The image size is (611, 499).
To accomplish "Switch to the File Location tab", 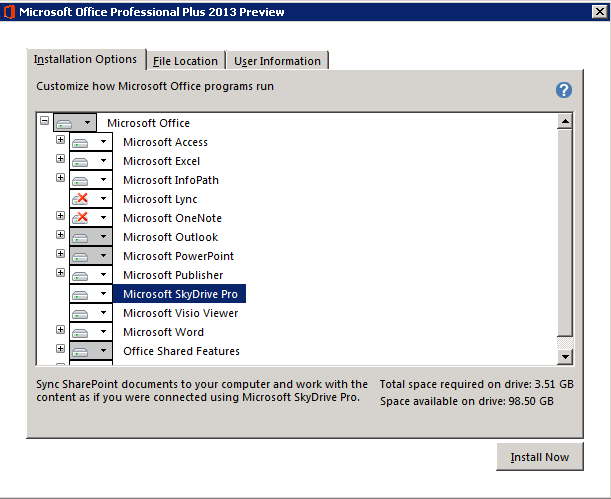I will point(185,61).
